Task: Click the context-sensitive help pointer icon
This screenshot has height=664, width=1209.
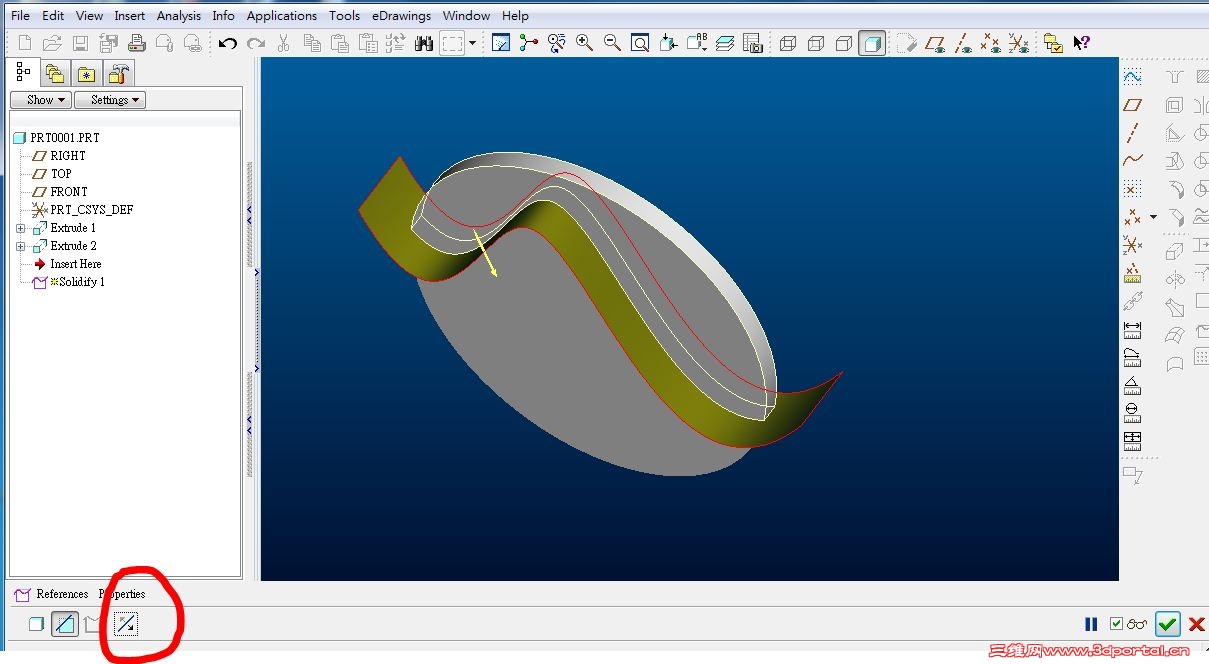Action: pos(1081,43)
